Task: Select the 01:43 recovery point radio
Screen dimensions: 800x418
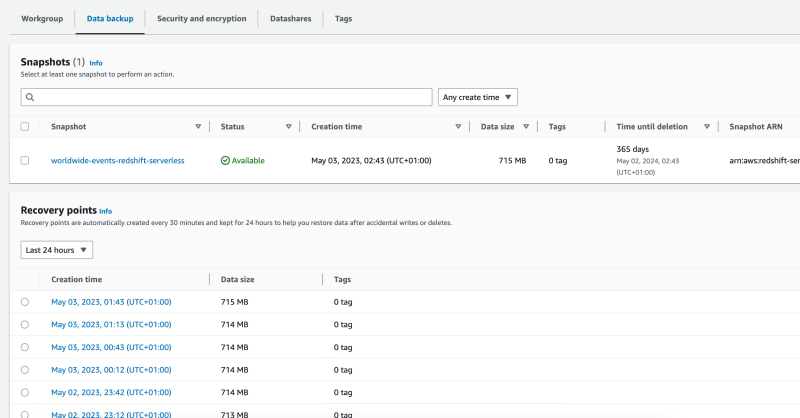Action: pyautogui.click(x=24, y=302)
